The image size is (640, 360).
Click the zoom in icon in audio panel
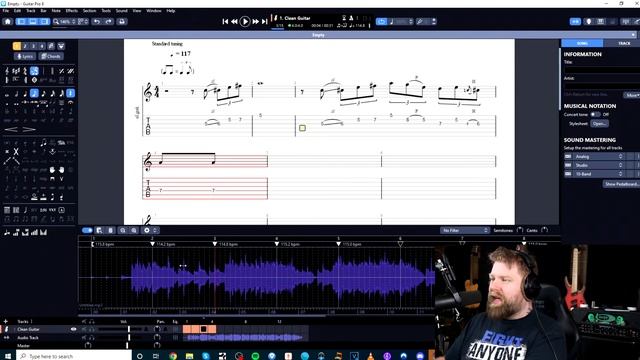click(x=134, y=231)
